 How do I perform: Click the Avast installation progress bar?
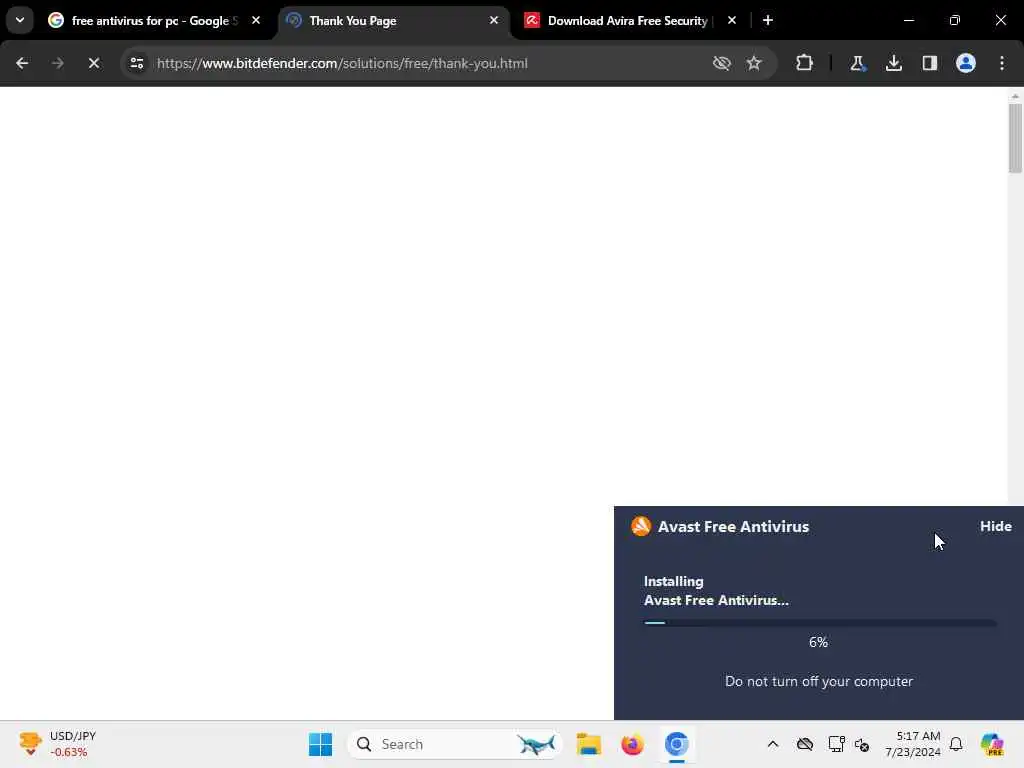[x=820, y=623]
